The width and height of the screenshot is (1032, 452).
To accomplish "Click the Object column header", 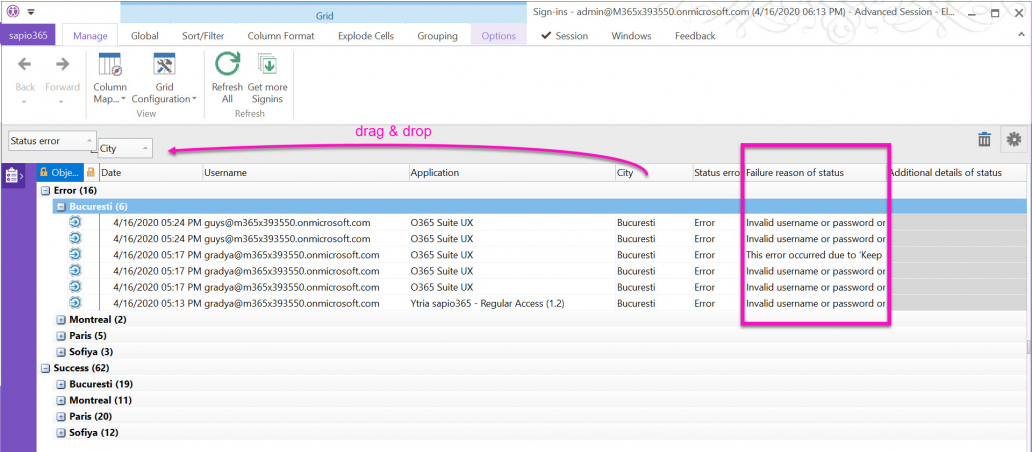I will 60,173.
